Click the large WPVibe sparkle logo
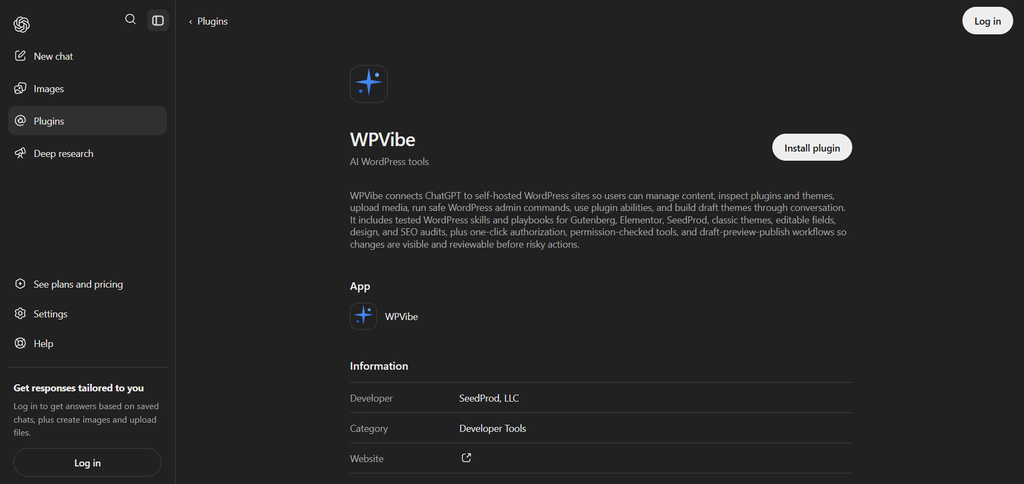Viewport: 1024px width, 484px height. [369, 84]
